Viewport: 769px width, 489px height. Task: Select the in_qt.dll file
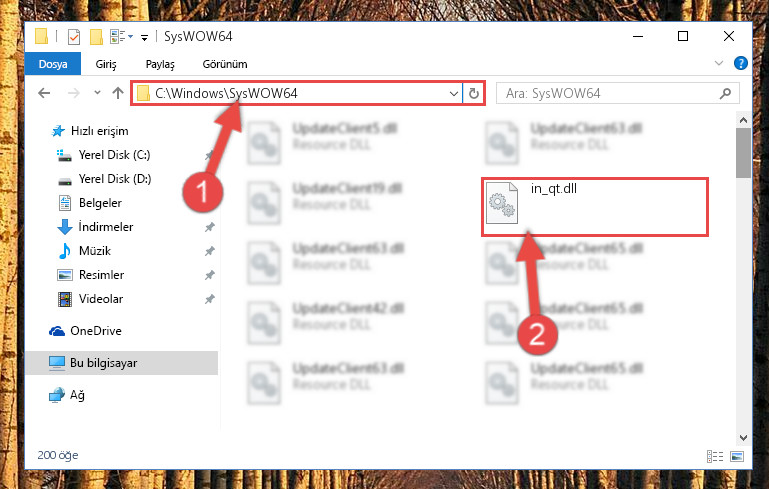pyautogui.click(x=595, y=207)
